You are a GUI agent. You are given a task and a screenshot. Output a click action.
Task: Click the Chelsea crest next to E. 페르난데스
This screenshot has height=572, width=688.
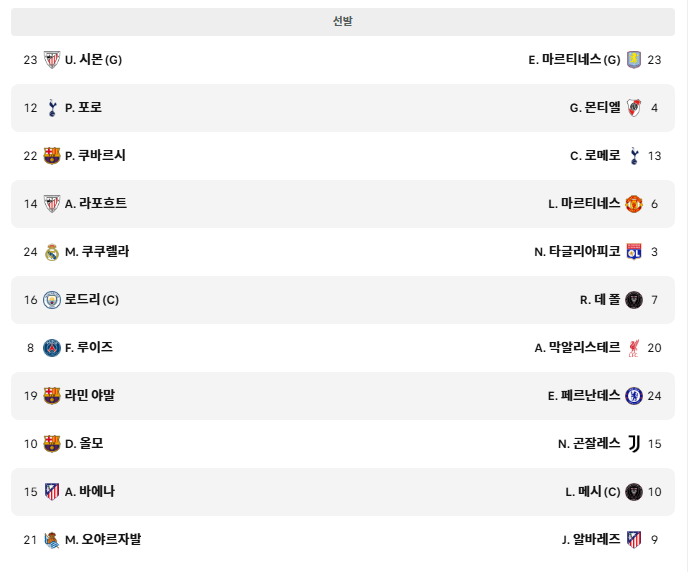coord(634,396)
